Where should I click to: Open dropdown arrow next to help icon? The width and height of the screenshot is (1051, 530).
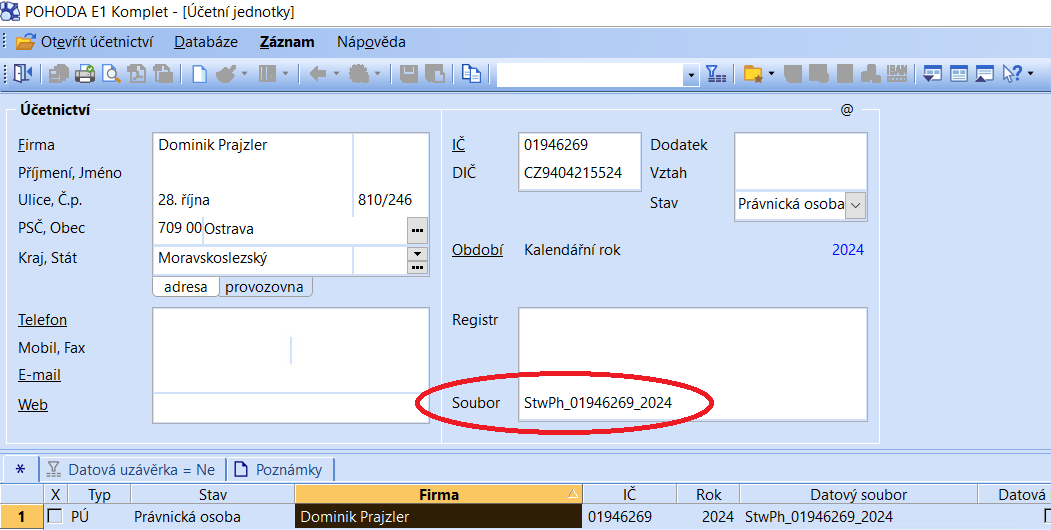pos(1030,74)
